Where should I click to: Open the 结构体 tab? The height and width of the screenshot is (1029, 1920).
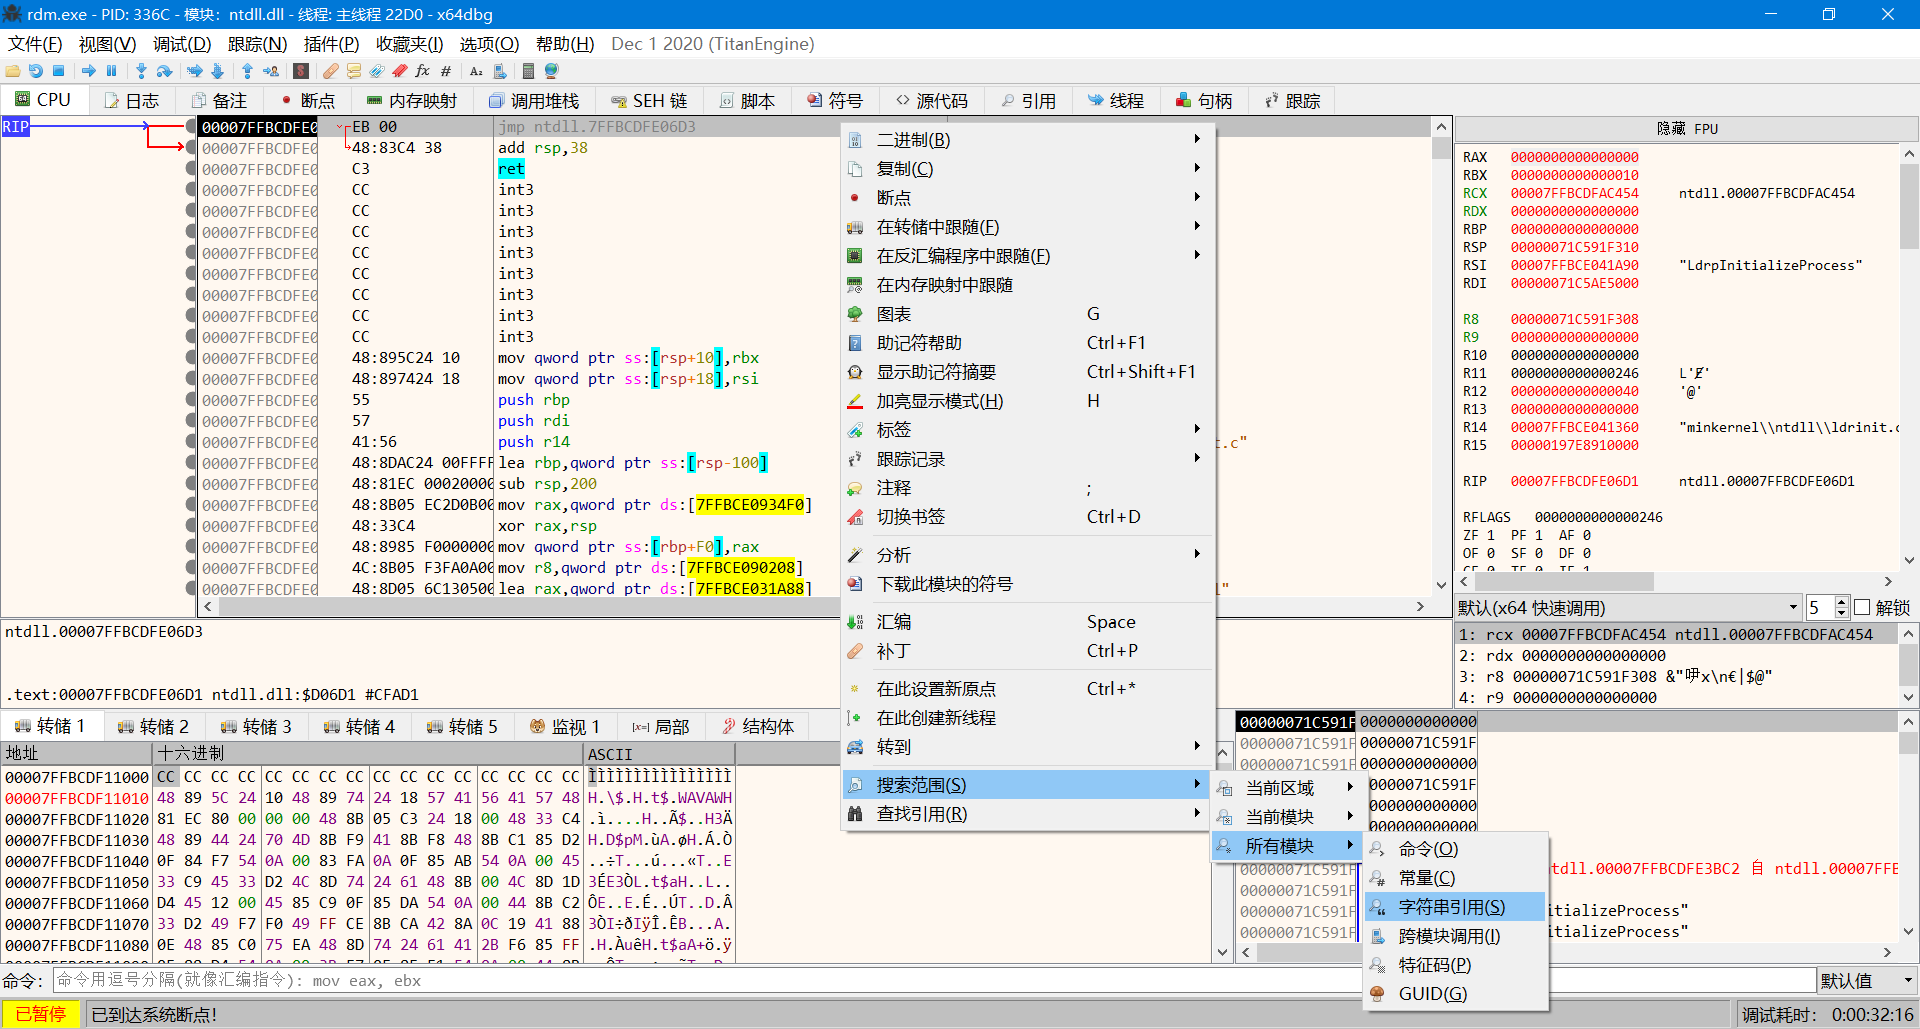coord(758,727)
